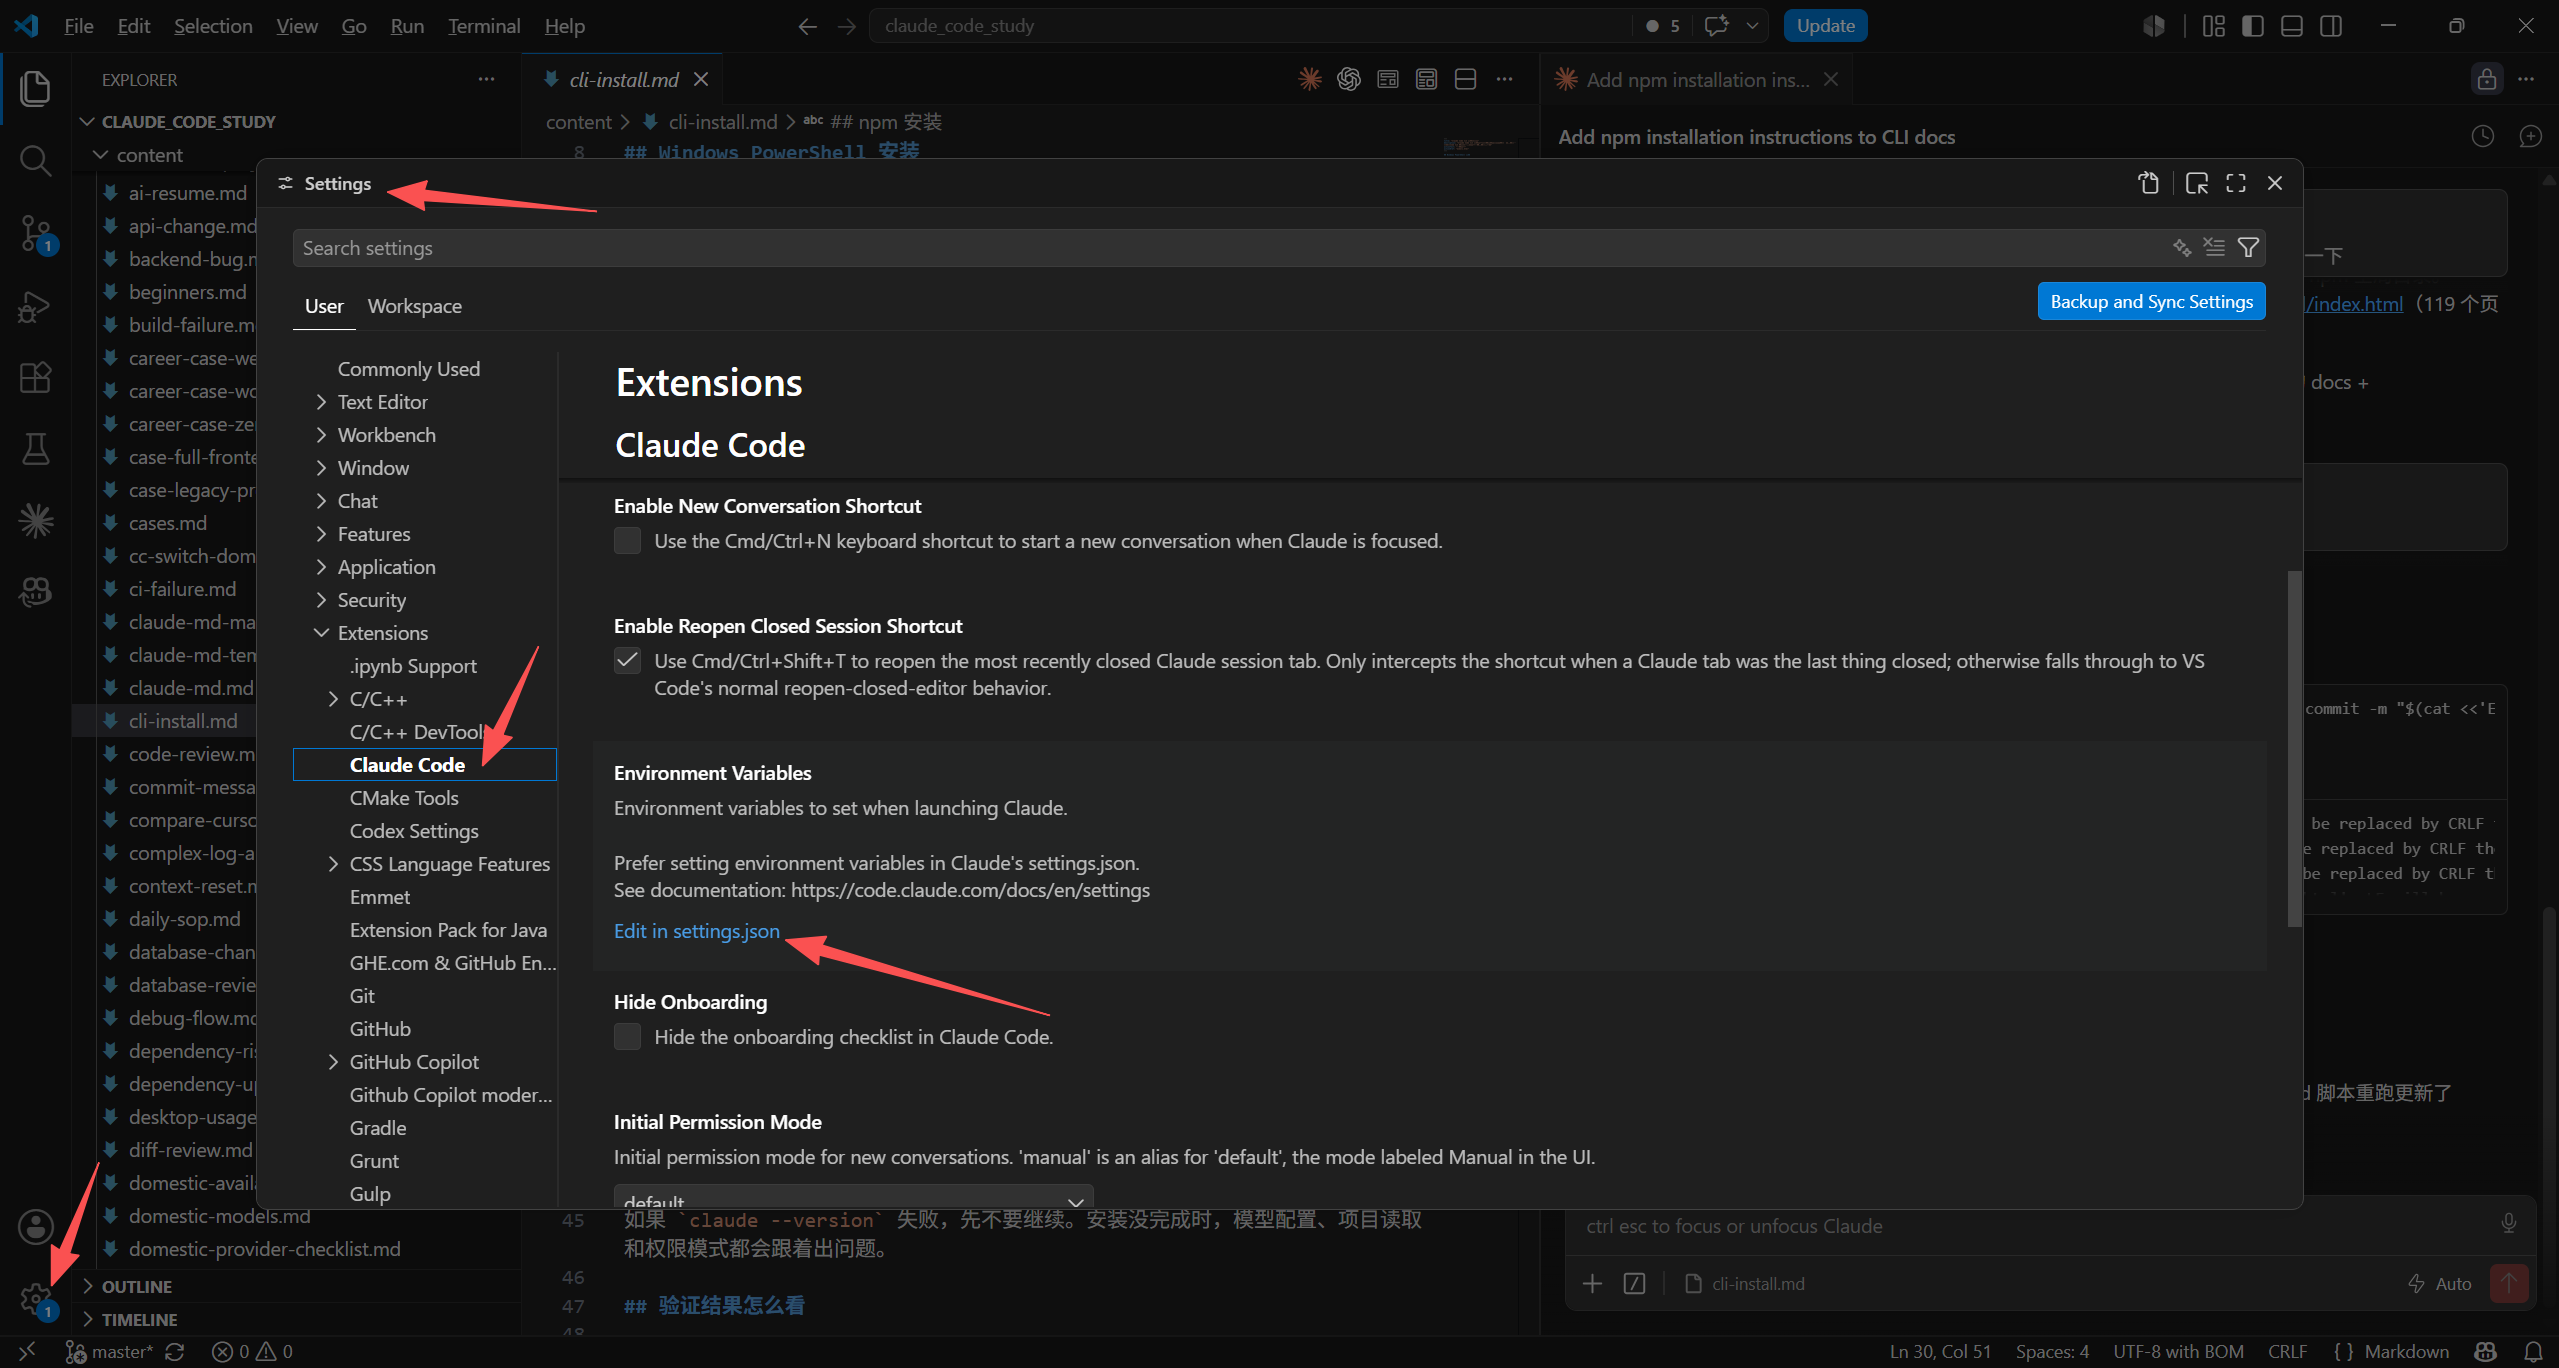Viewport: 2559px width, 1368px height.
Task: Enable New Conversation Shortcut checkbox
Action: [627, 541]
